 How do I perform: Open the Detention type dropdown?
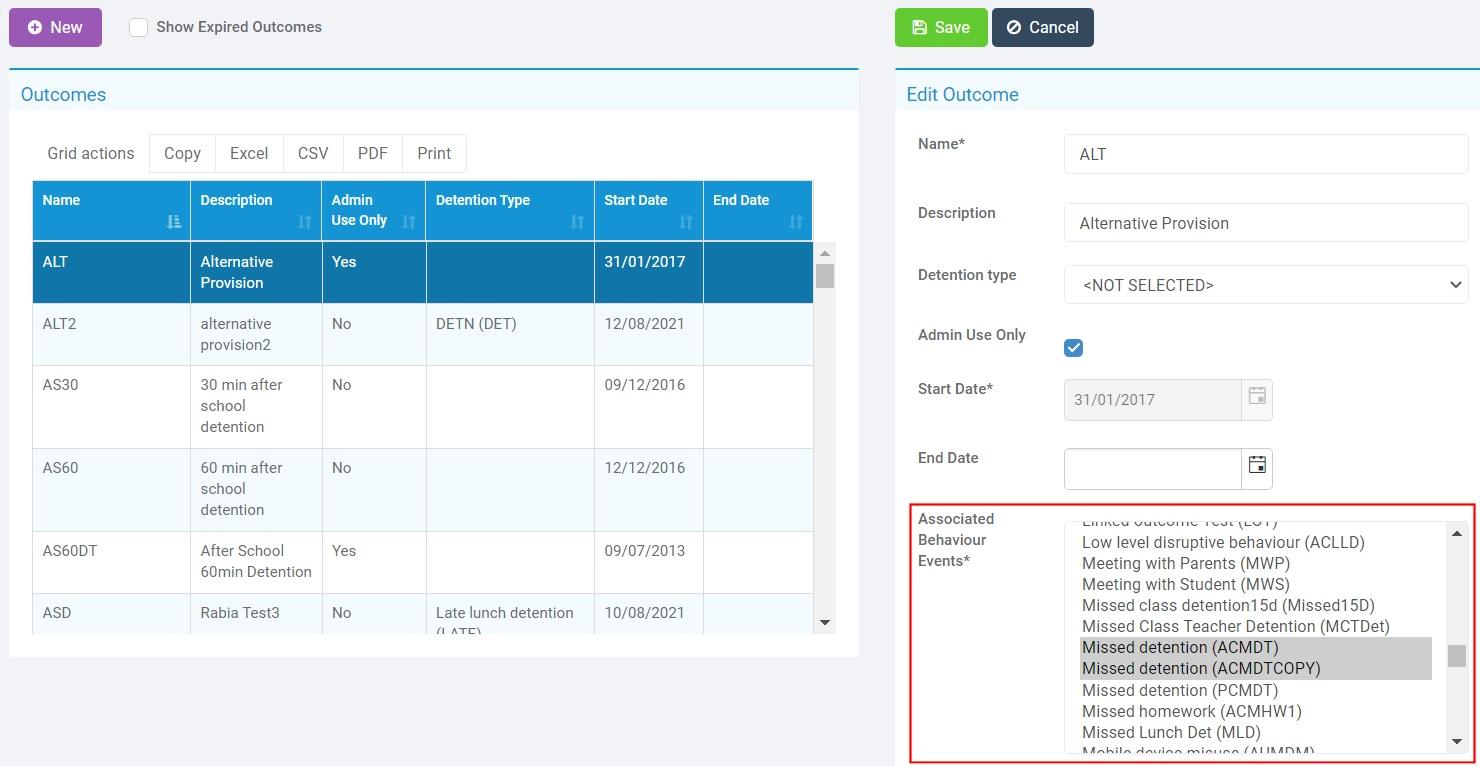[x=1266, y=285]
